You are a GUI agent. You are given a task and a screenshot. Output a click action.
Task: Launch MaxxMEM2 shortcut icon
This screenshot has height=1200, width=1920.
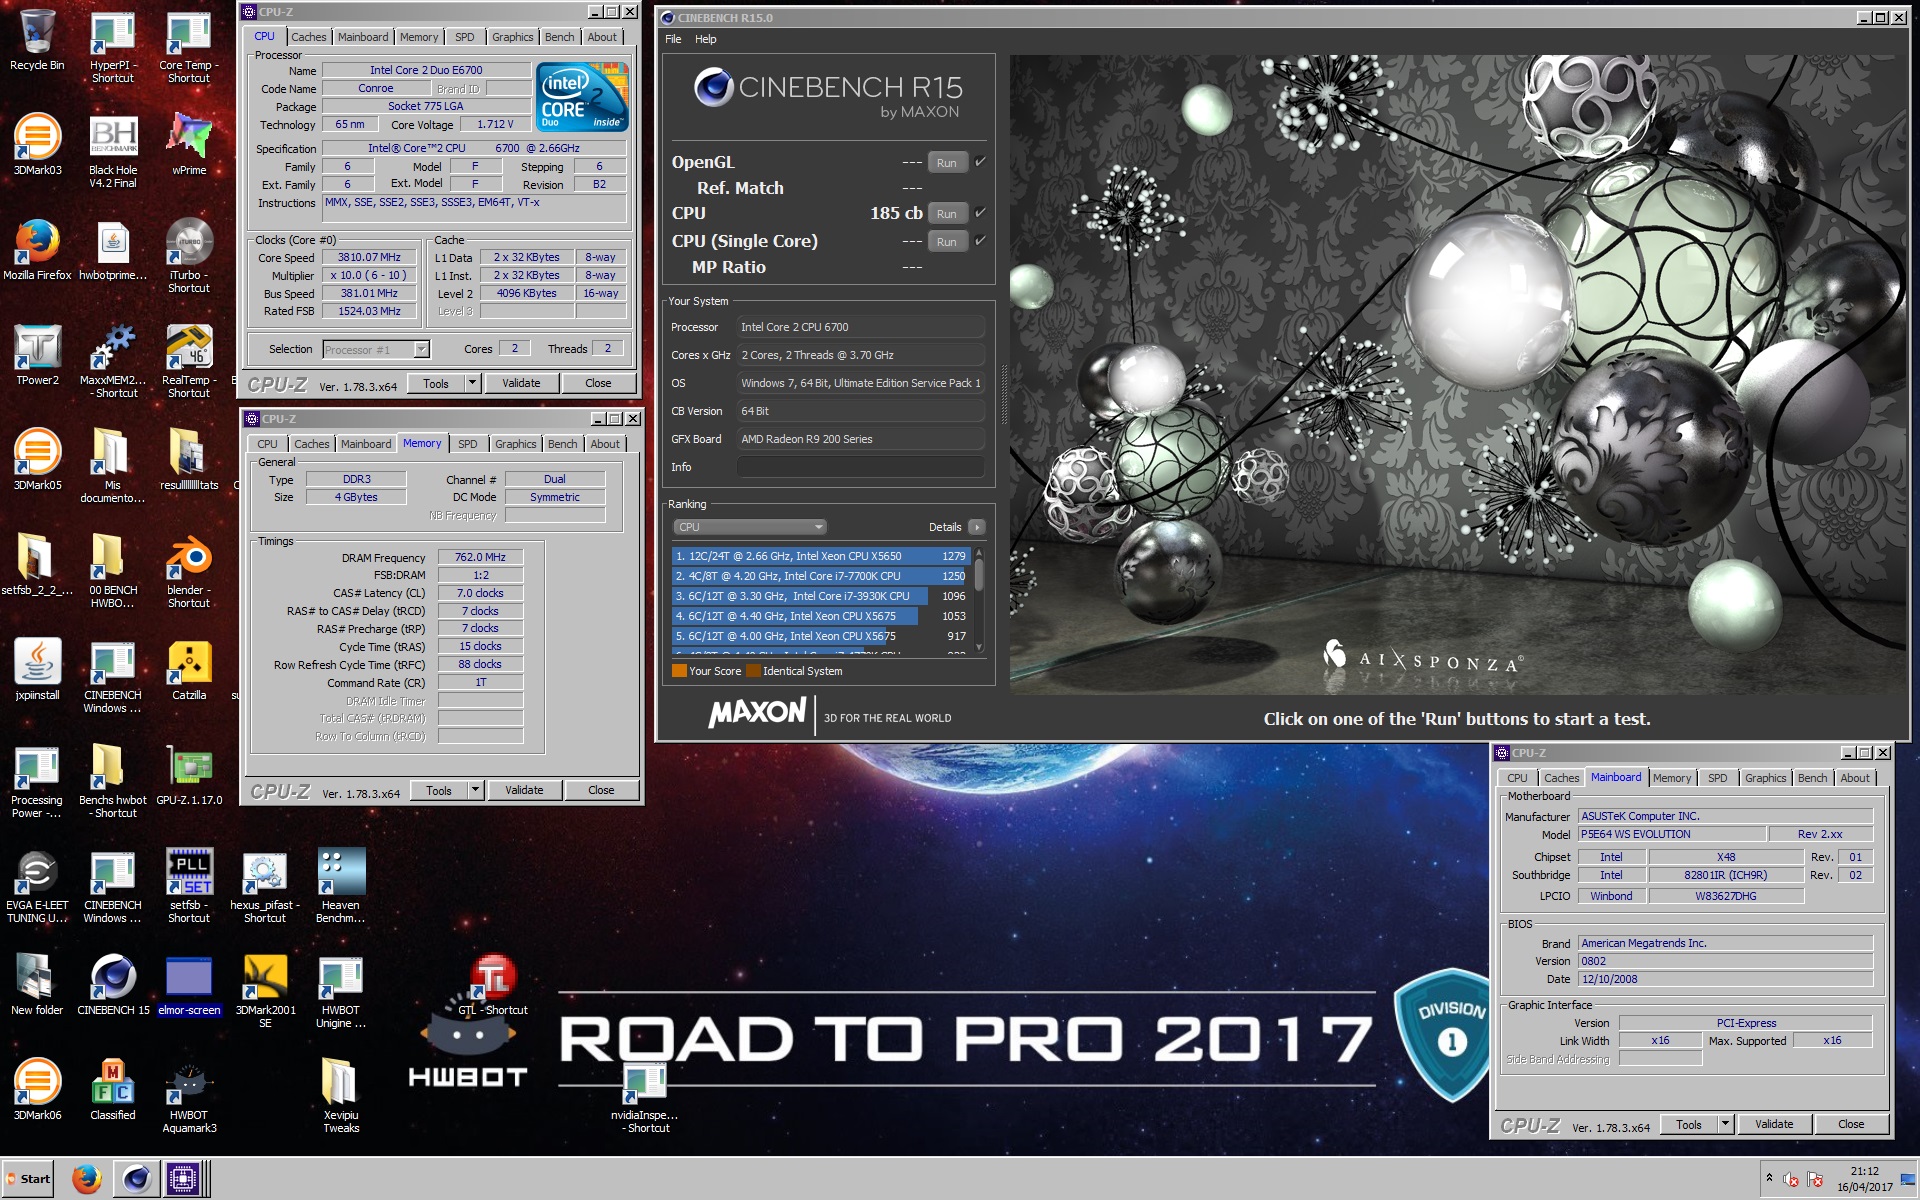113,347
